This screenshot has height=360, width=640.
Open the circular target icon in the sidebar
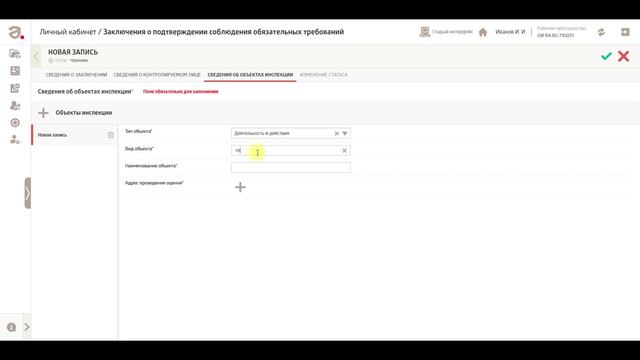point(15,122)
